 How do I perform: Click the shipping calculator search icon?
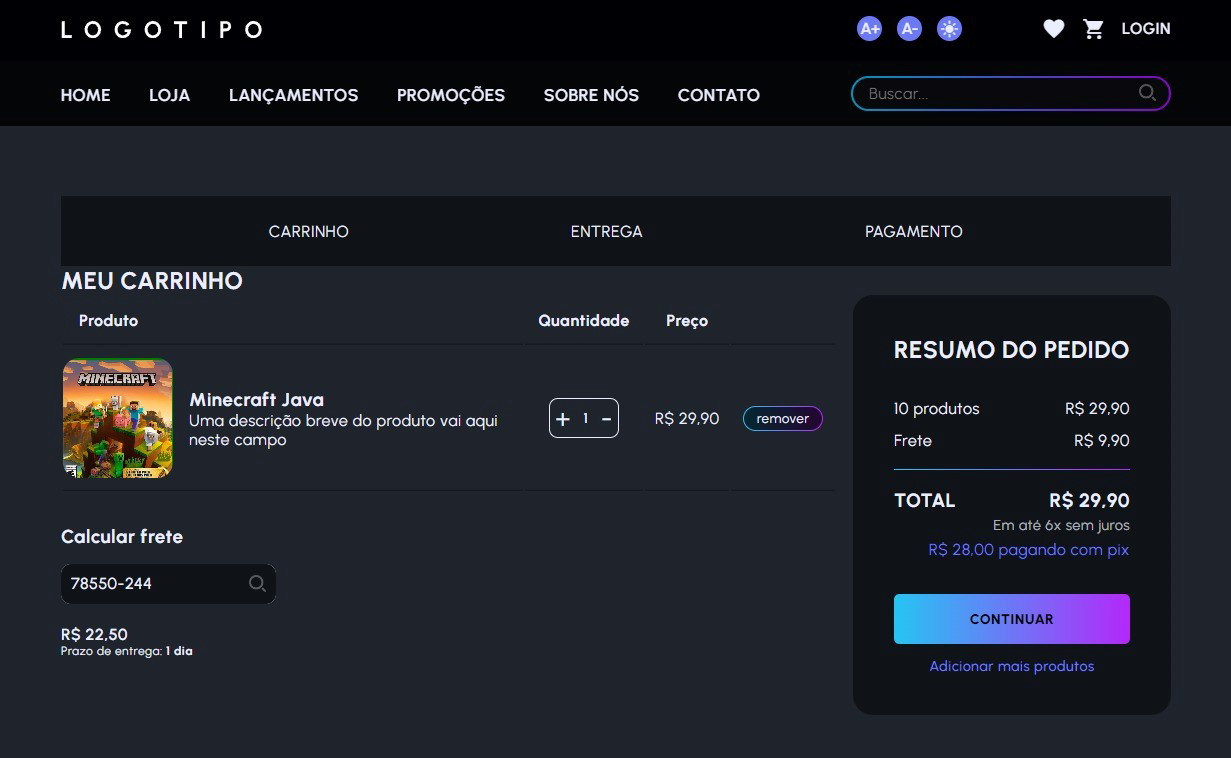[x=257, y=583]
